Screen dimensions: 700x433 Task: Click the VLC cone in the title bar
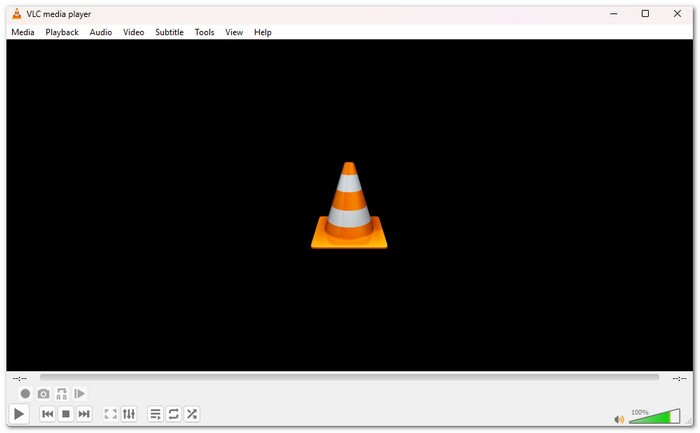tap(17, 14)
